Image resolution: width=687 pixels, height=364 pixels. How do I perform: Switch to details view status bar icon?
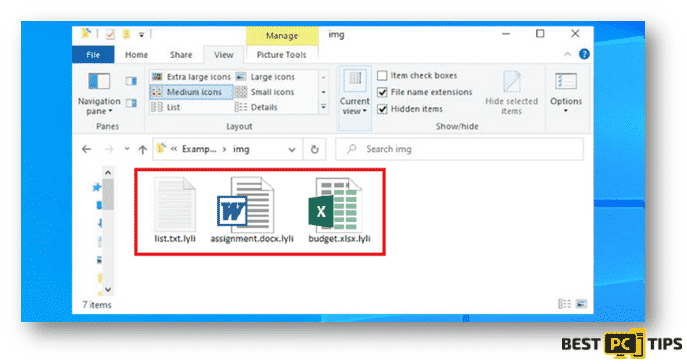coord(564,304)
